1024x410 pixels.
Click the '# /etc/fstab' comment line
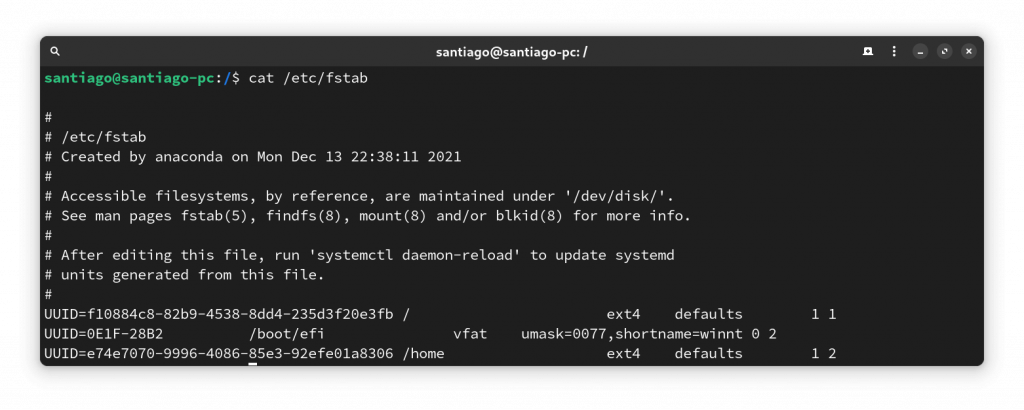coord(95,137)
